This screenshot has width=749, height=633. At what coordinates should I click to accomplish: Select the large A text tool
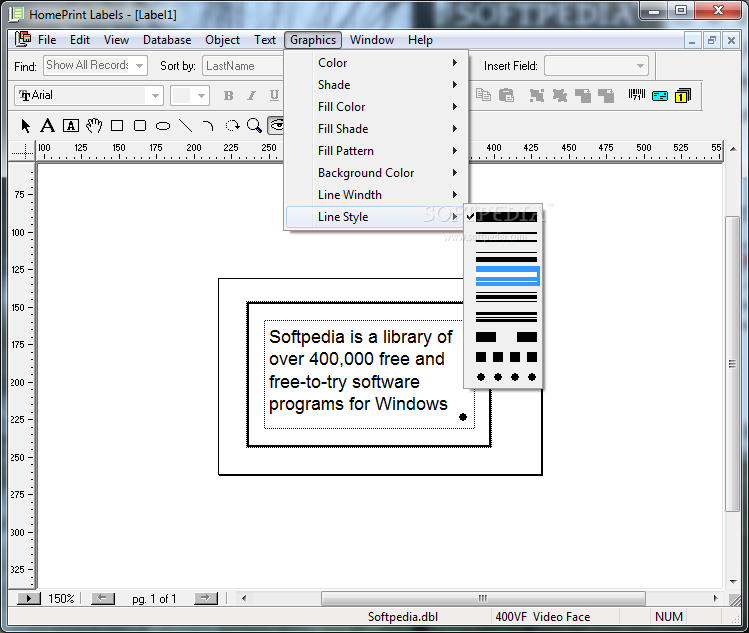pyautogui.click(x=47, y=126)
